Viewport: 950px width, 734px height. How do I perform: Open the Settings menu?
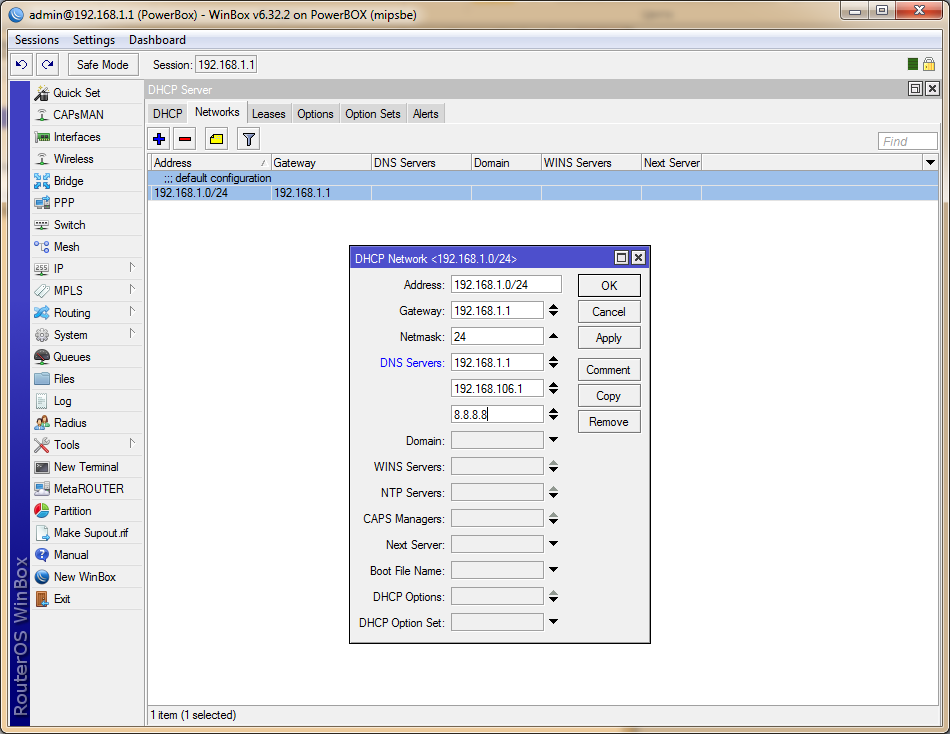pos(94,40)
